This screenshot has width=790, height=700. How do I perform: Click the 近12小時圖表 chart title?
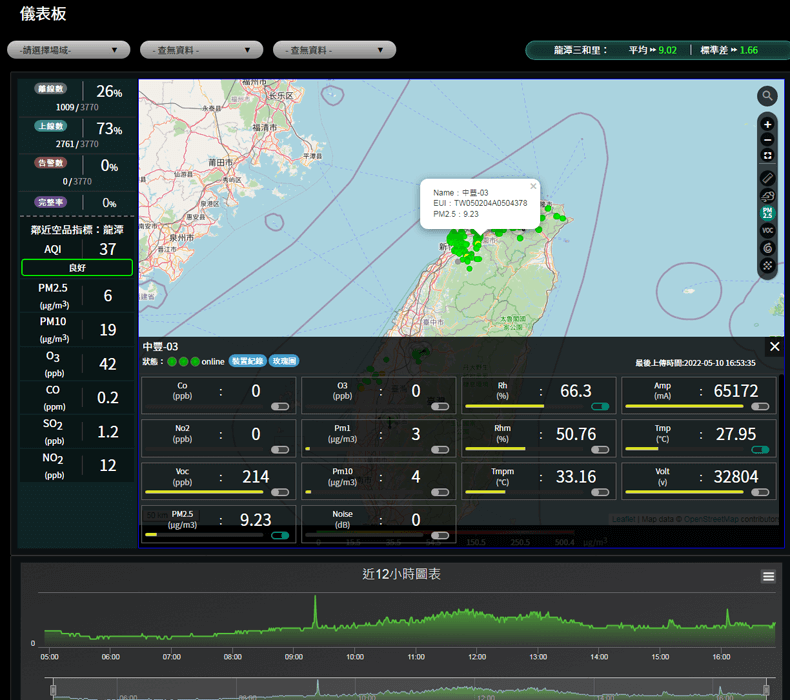[402, 574]
